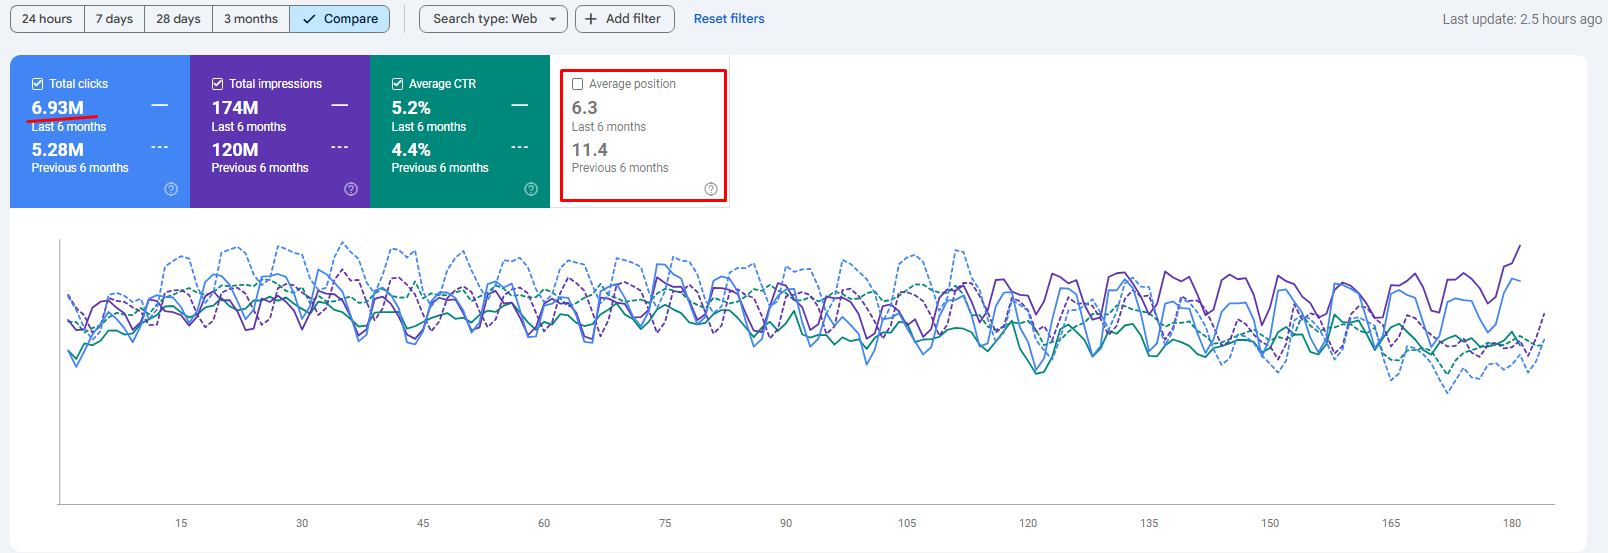Click the Reset filters link
Image resolution: width=1608 pixels, height=553 pixels.
click(729, 19)
